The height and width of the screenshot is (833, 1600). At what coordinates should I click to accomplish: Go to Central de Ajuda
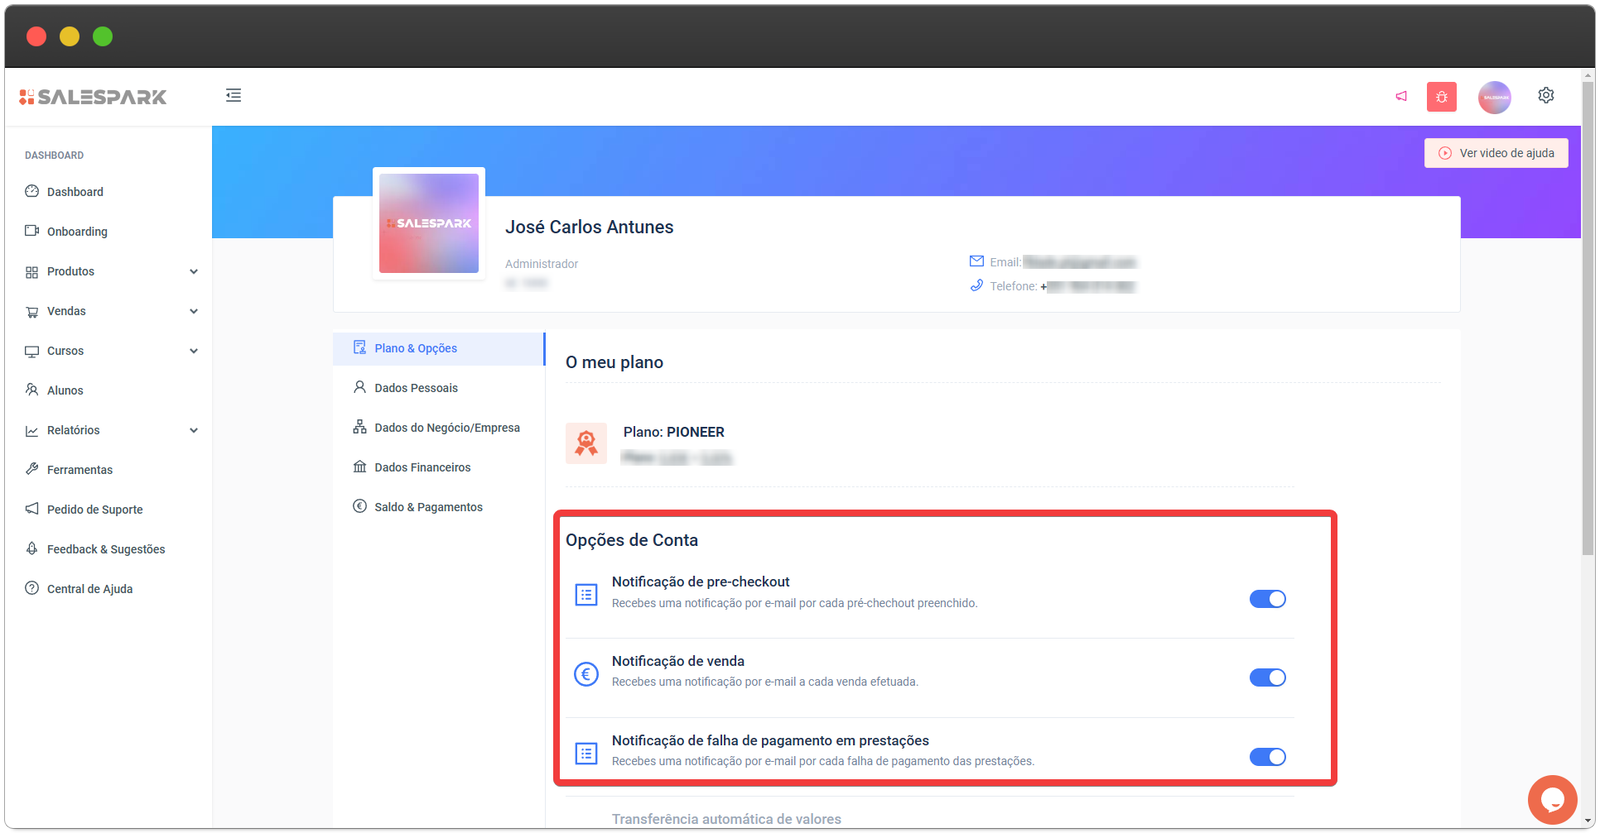(x=89, y=589)
